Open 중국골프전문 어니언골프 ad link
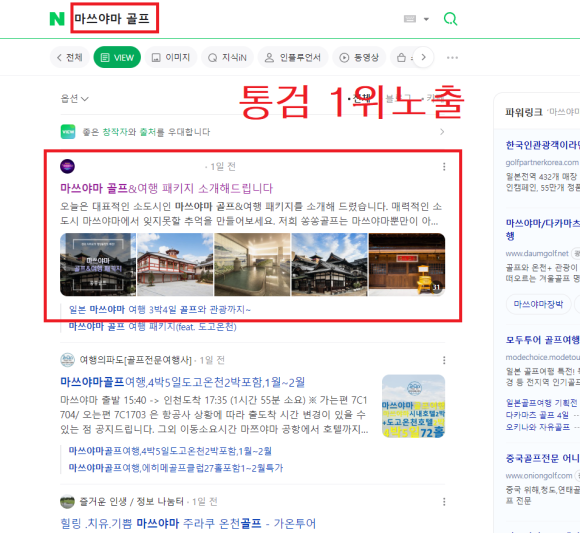Screen dimensions: 580x533 click(543, 459)
